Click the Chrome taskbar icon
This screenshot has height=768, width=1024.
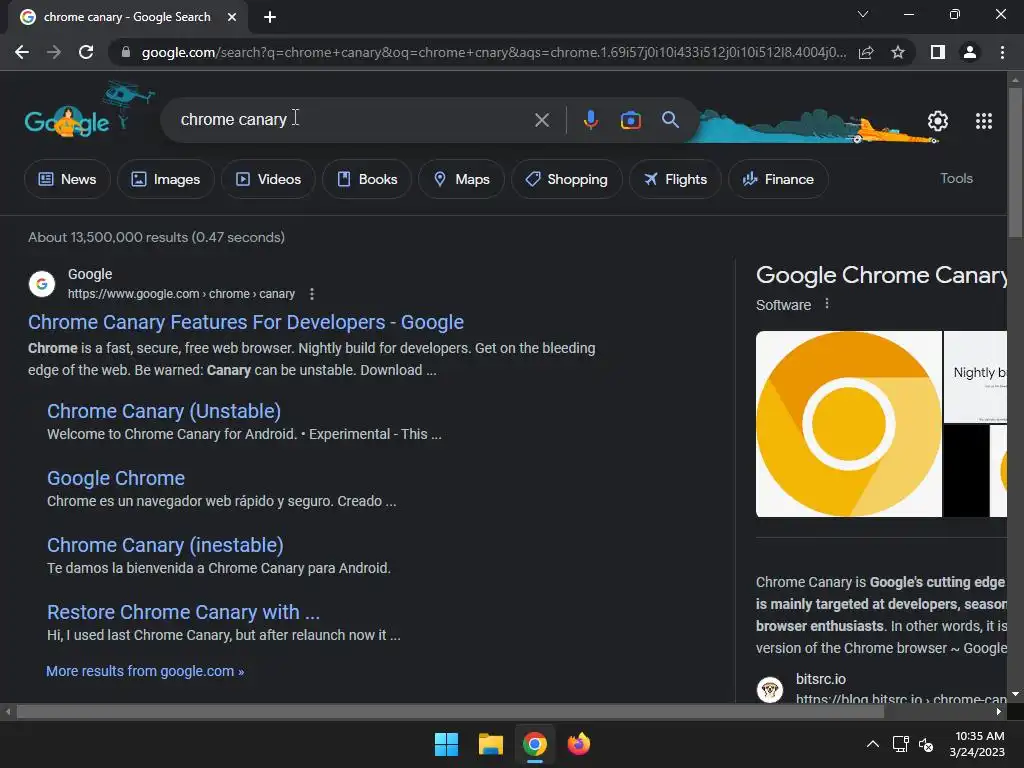(535, 744)
